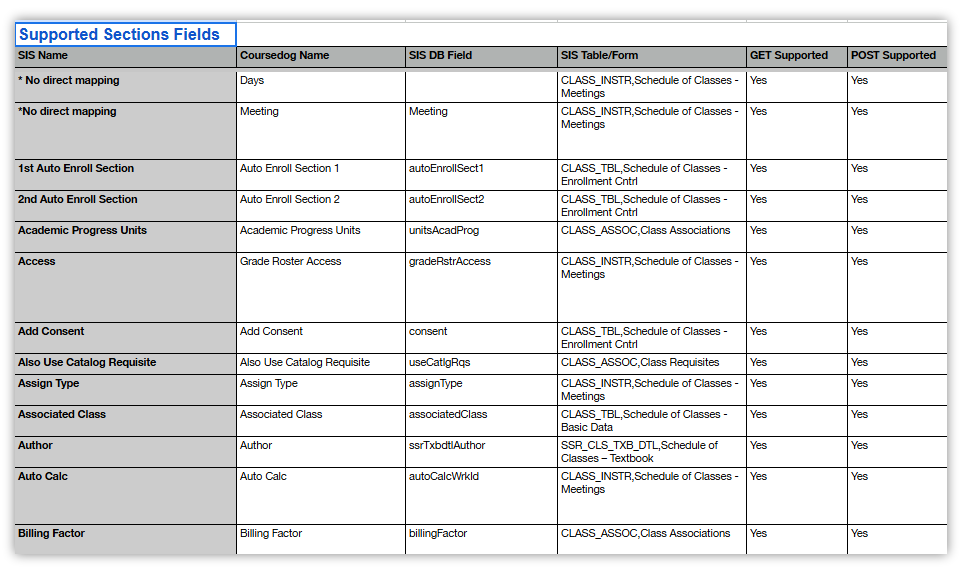Image resolution: width=963 pixels, height=568 pixels.
Task: Select the 'CLASS_ASSOC,Class Associations' cell in Academic Progress row
Action: tap(652, 237)
